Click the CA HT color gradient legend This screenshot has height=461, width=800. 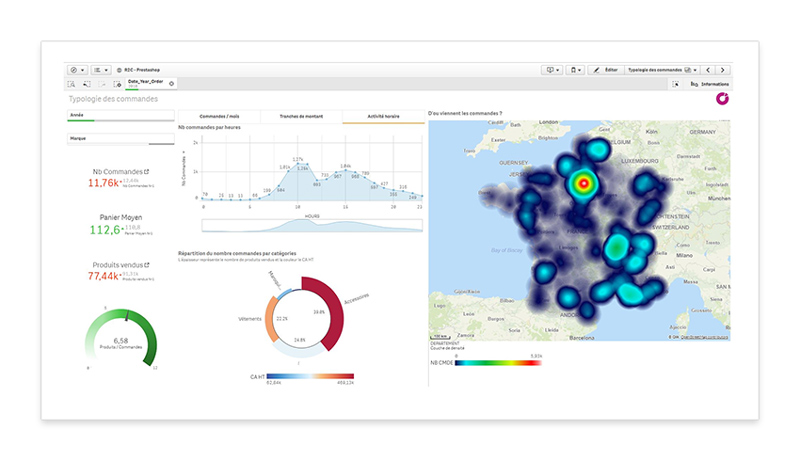pyautogui.click(x=310, y=376)
